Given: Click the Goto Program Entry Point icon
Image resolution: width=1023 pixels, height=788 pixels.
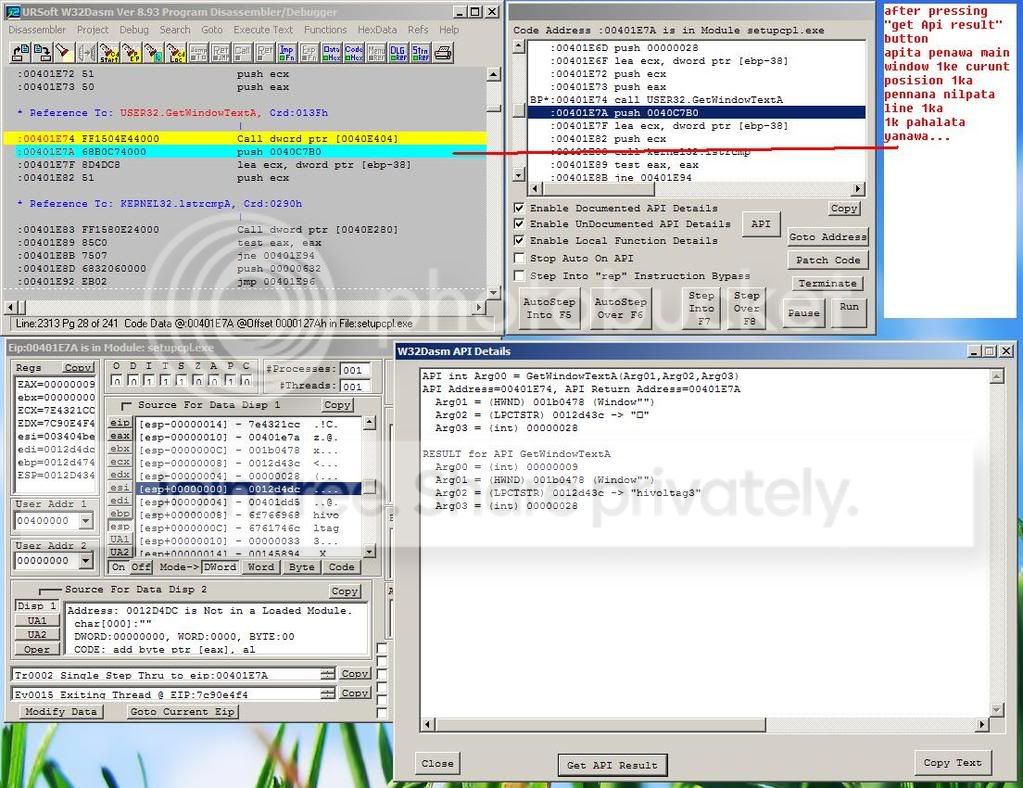Looking at the screenshot, I should [x=131, y=52].
